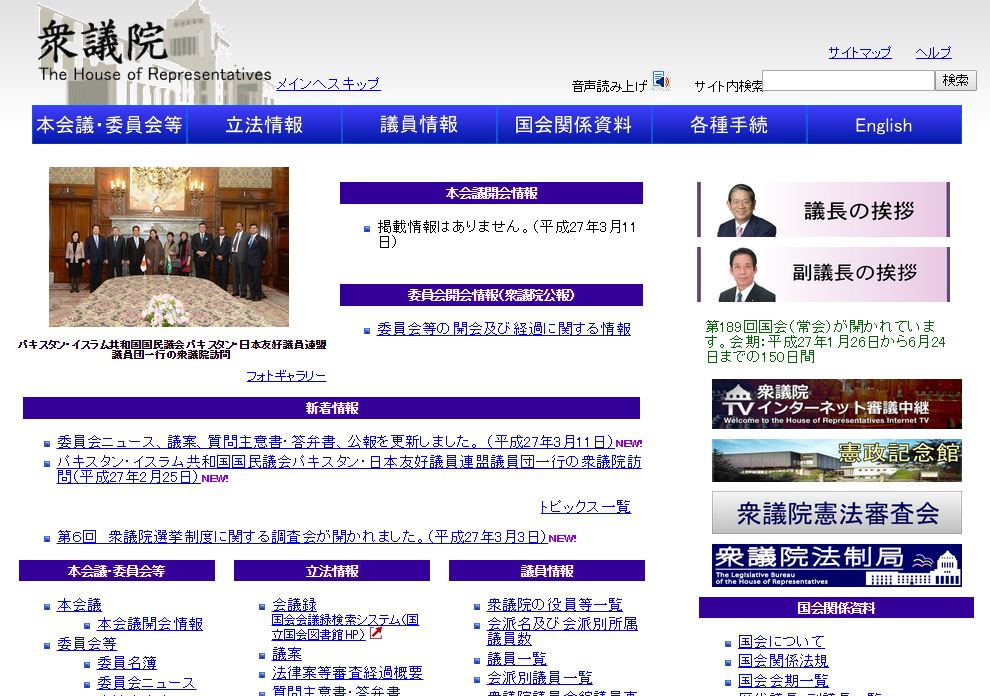Click the サイト内検索 text field

click(849, 80)
